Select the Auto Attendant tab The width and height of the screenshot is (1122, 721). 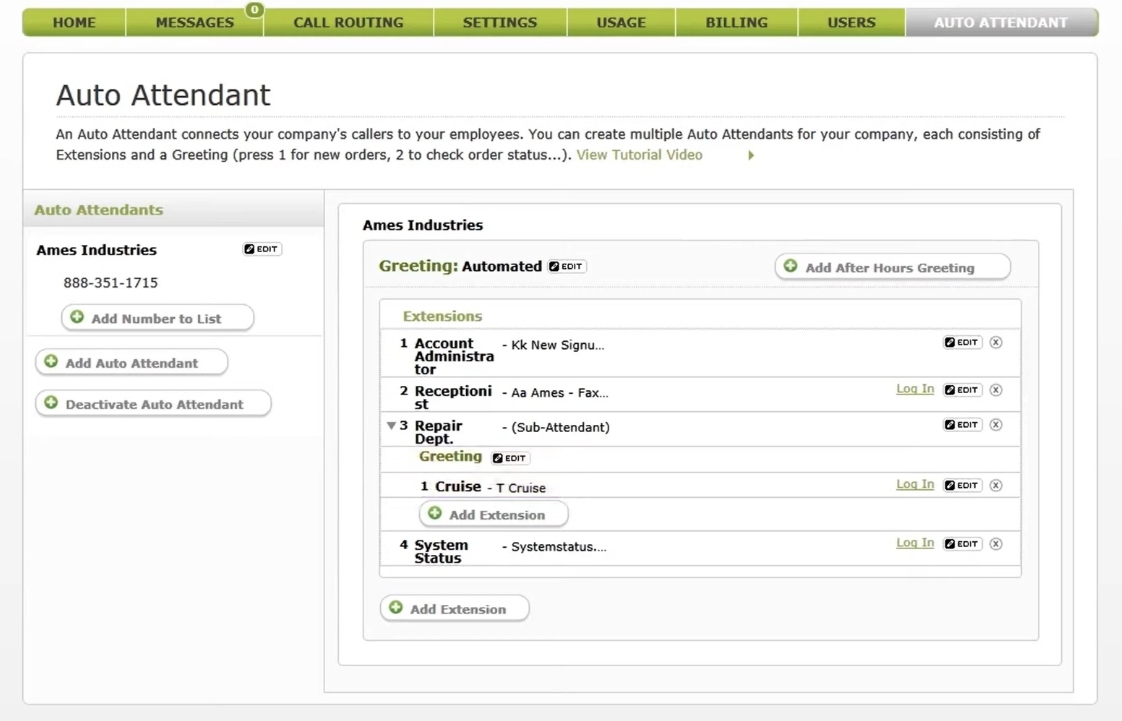pyautogui.click(x=1001, y=22)
